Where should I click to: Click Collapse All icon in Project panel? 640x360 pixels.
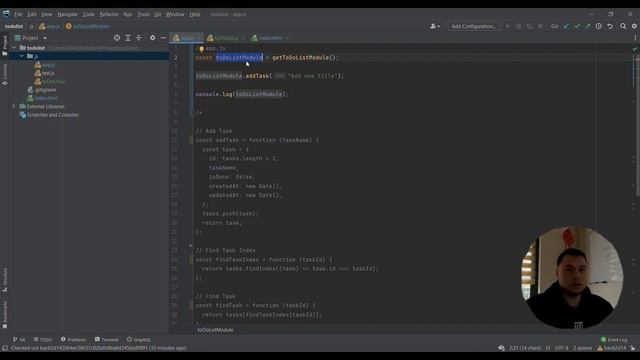(x=139, y=38)
